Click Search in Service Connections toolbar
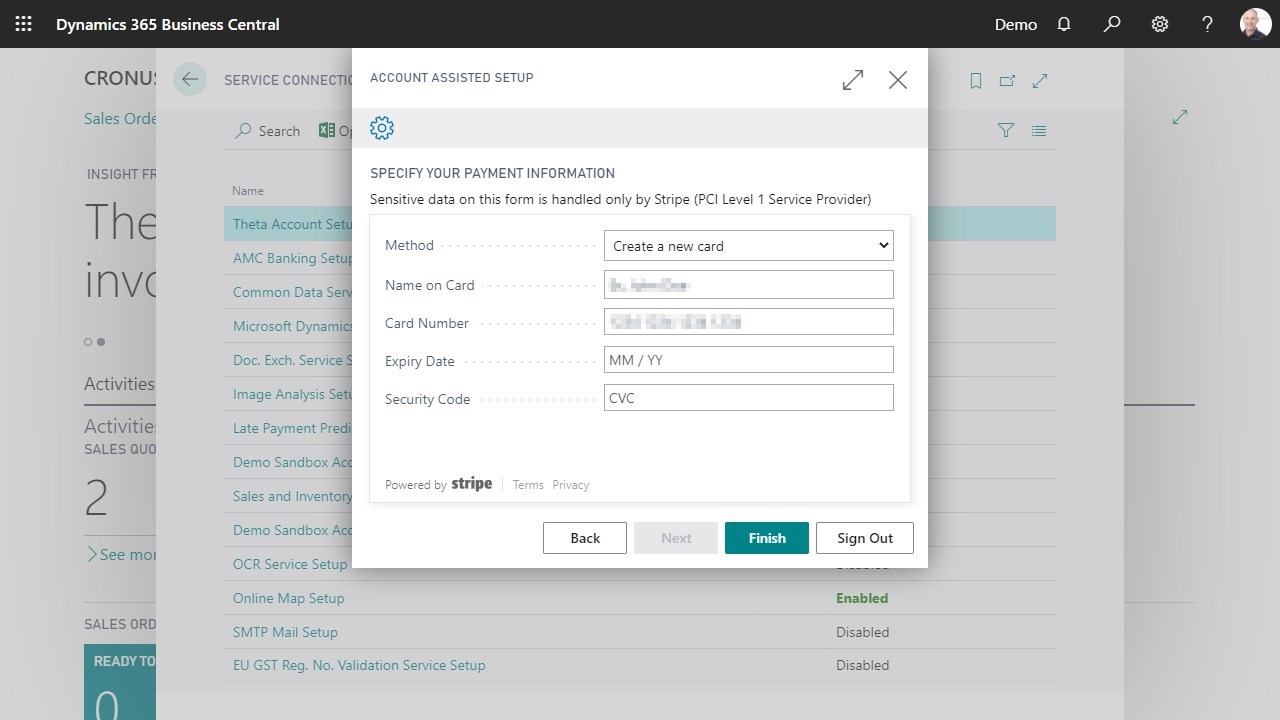This screenshot has height=720, width=1280. click(x=268, y=131)
